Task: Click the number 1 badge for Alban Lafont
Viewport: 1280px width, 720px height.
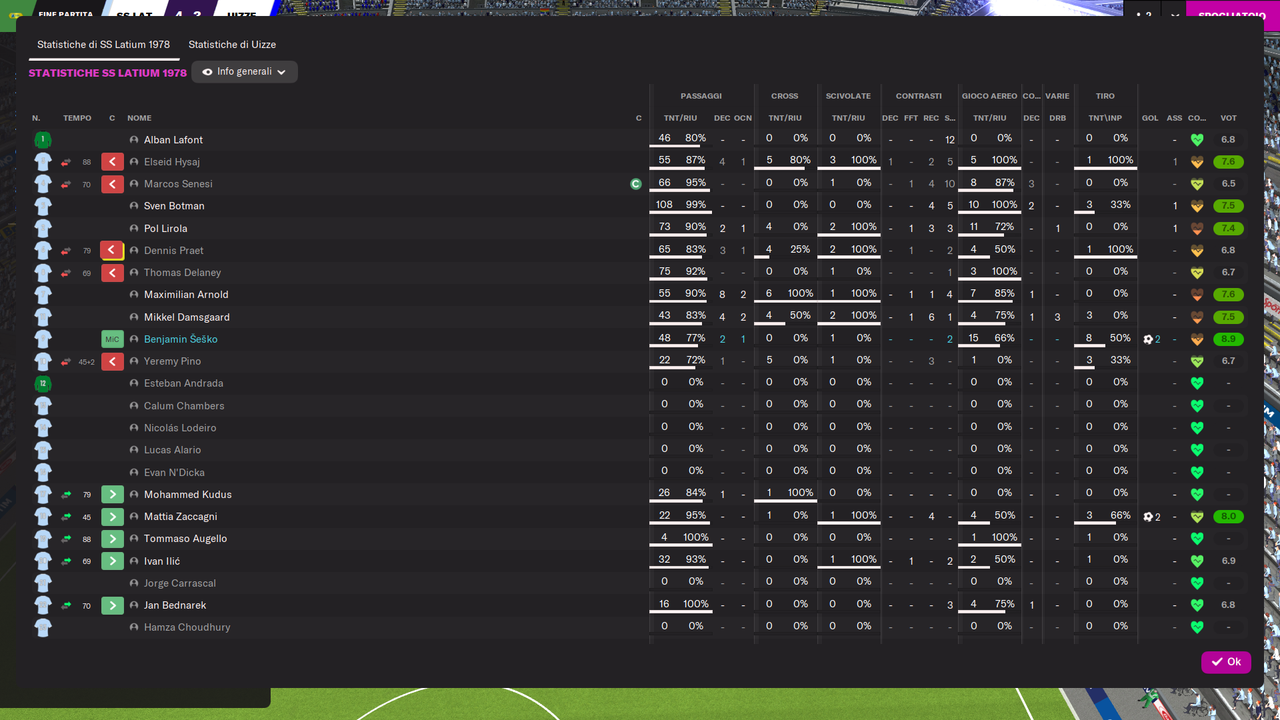Action: point(42,140)
